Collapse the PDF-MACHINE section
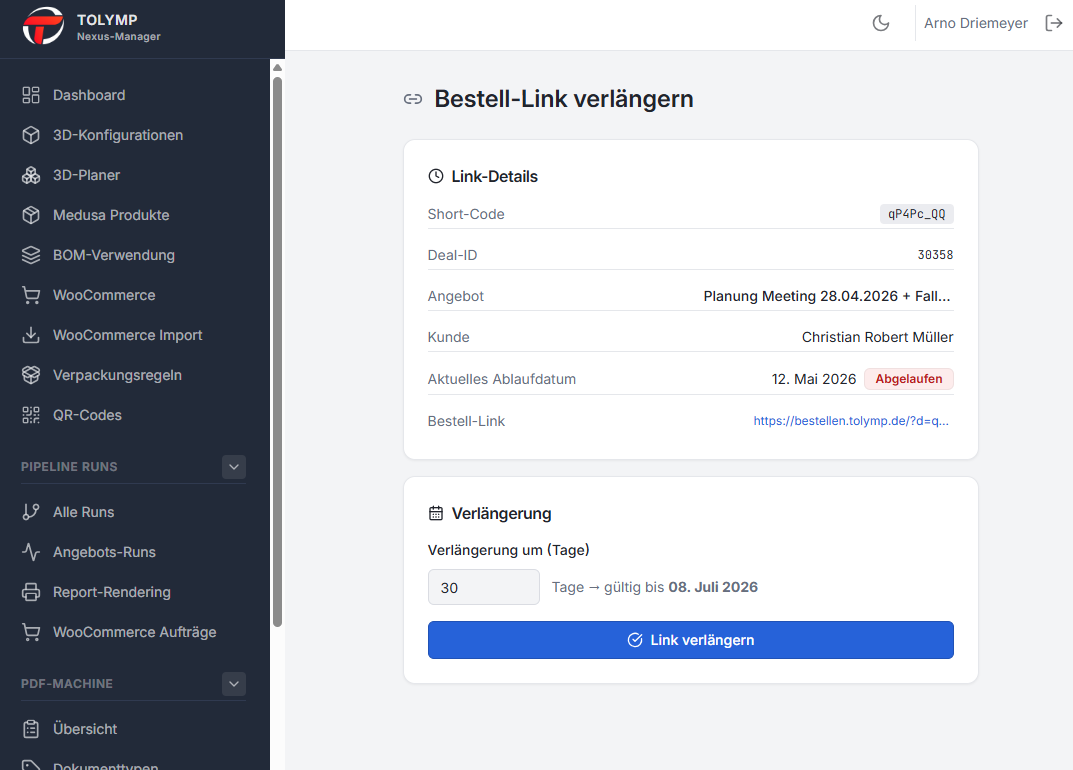1073x770 pixels. click(234, 684)
